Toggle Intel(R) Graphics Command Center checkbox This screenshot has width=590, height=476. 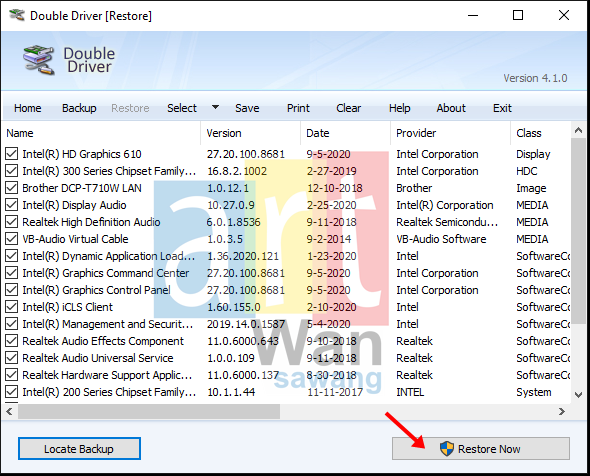(x=12, y=273)
